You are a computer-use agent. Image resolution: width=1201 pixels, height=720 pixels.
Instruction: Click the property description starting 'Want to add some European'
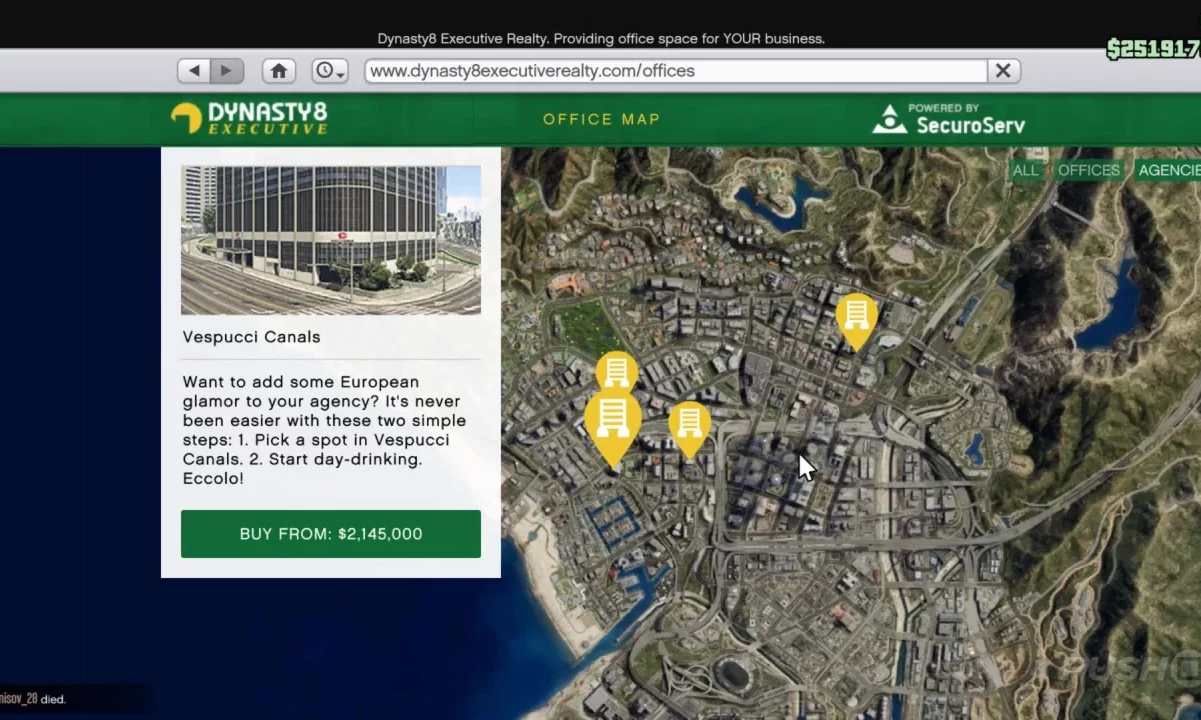(325, 430)
